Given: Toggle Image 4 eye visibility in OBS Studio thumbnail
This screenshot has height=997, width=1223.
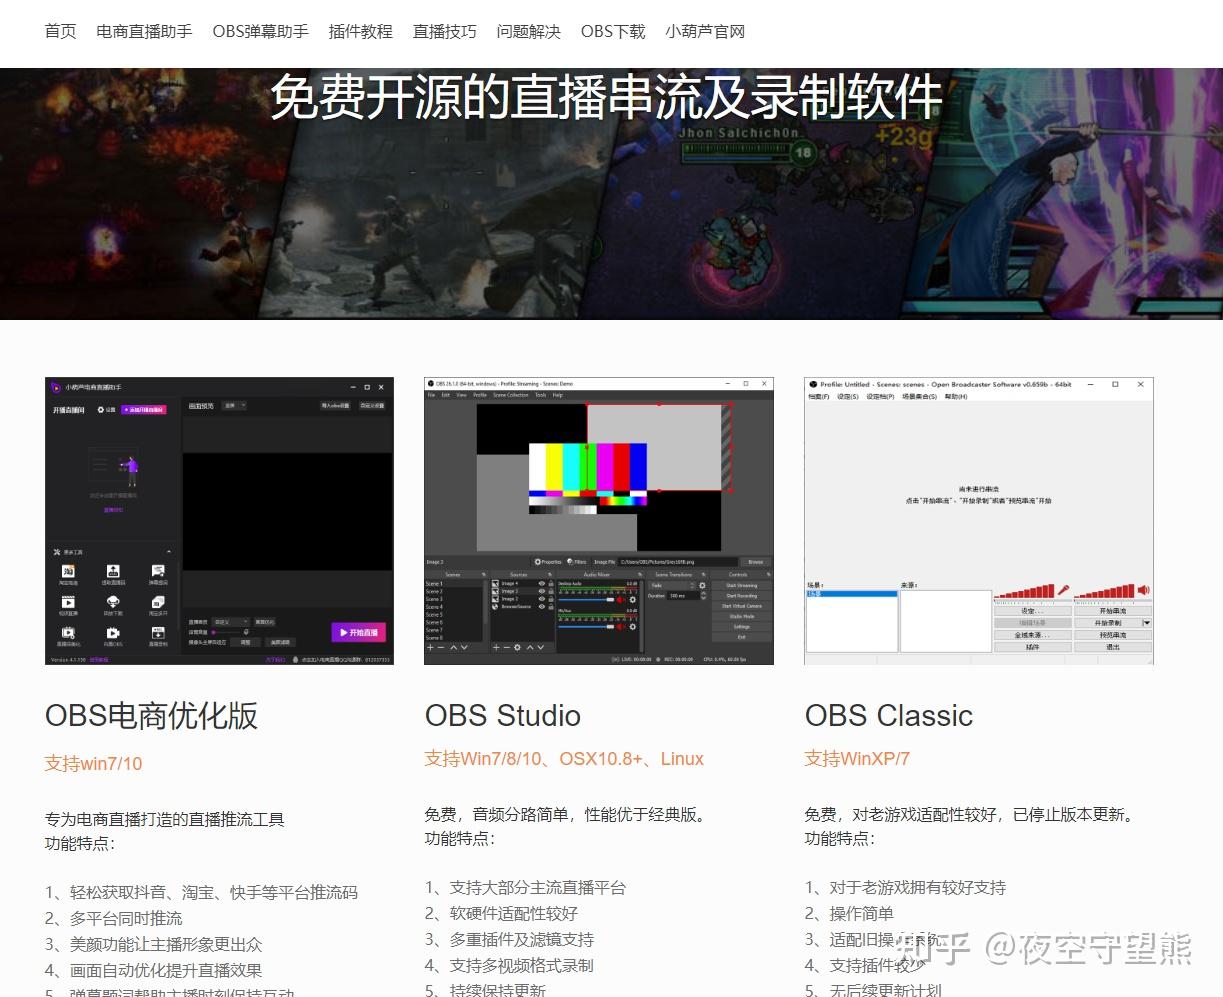Looking at the screenshot, I should [542, 584].
